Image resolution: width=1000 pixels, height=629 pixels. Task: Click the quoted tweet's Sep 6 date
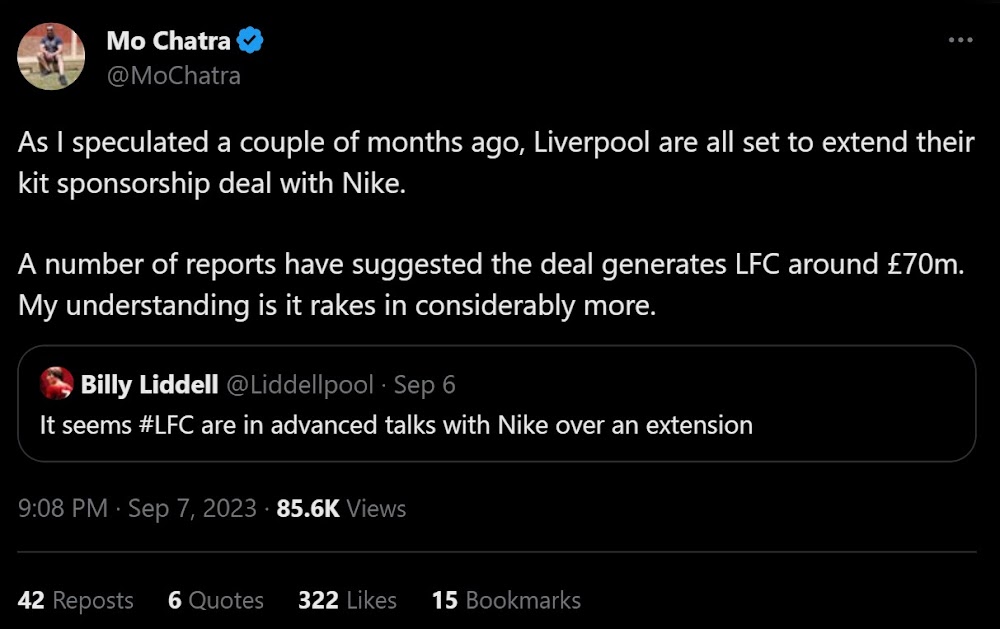pyautogui.click(x=425, y=384)
